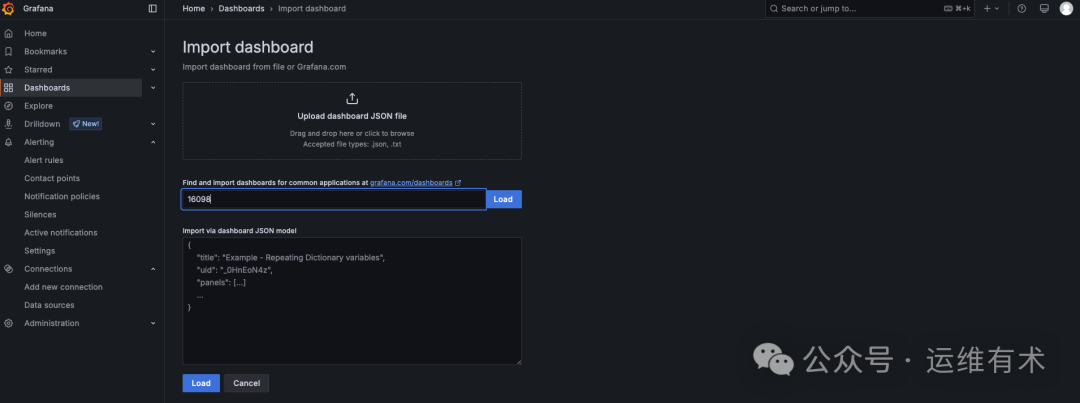Image resolution: width=1080 pixels, height=403 pixels.
Task: Open the plus New menu in top bar
Action: click(x=991, y=8)
